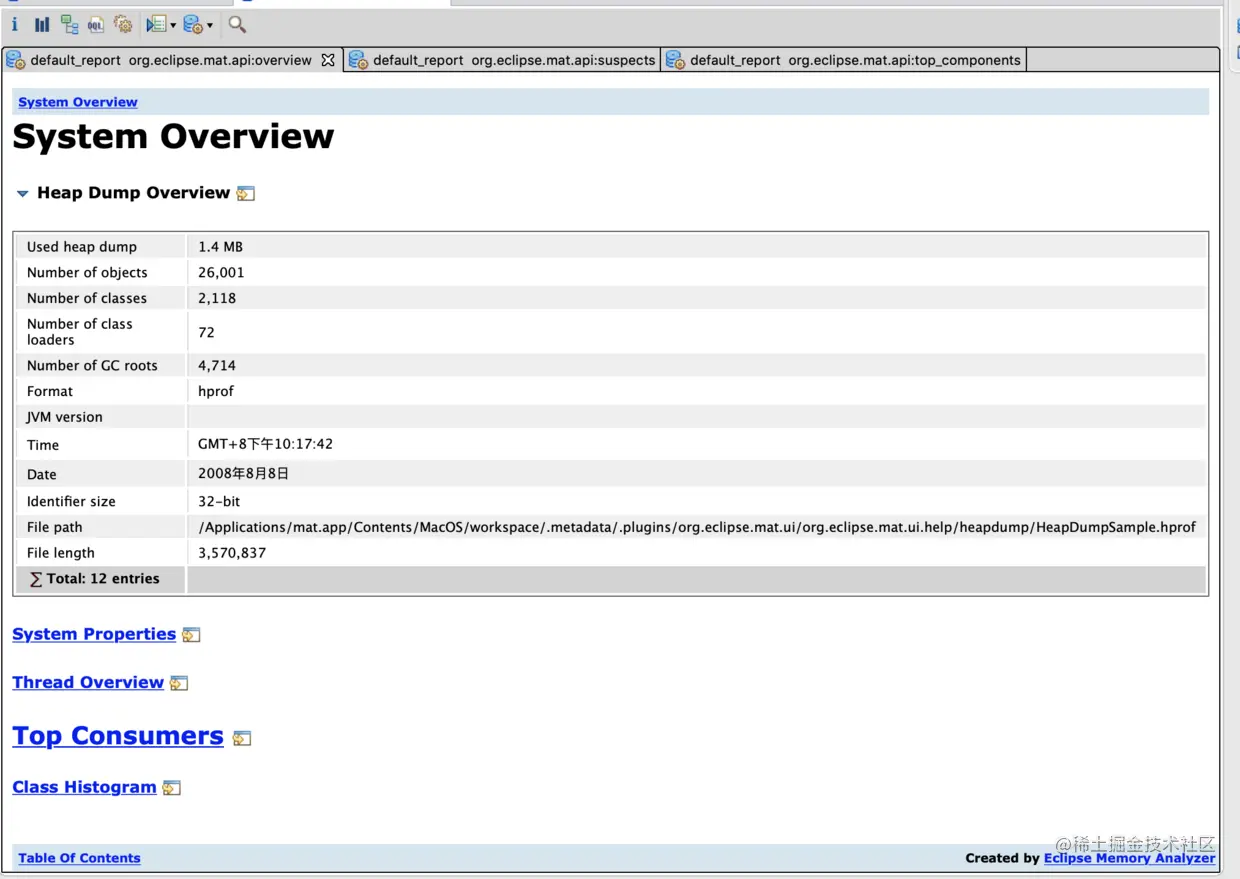Click the icon next to Top Consumers
Viewport: 1240px width, 879px height.
[242, 738]
